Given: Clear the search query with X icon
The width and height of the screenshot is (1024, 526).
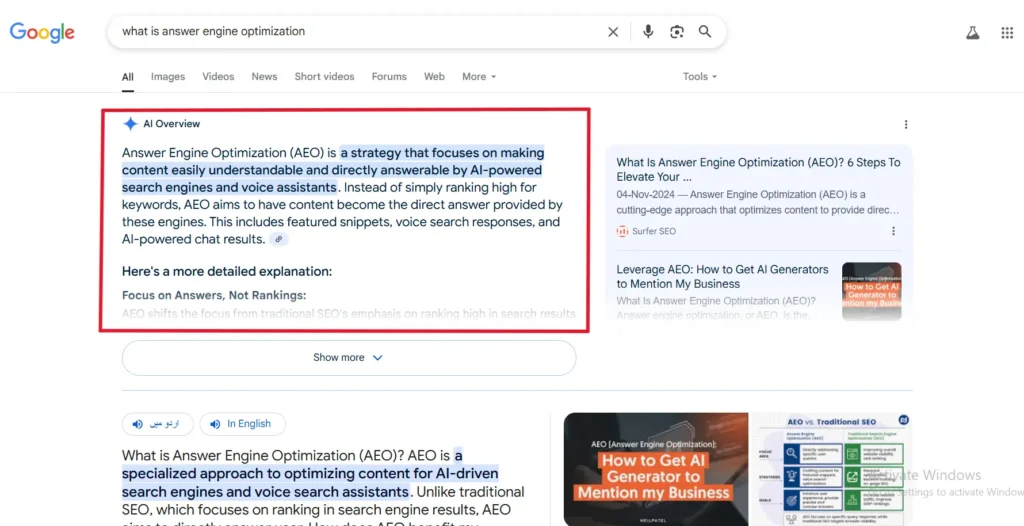Looking at the screenshot, I should pyautogui.click(x=613, y=31).
